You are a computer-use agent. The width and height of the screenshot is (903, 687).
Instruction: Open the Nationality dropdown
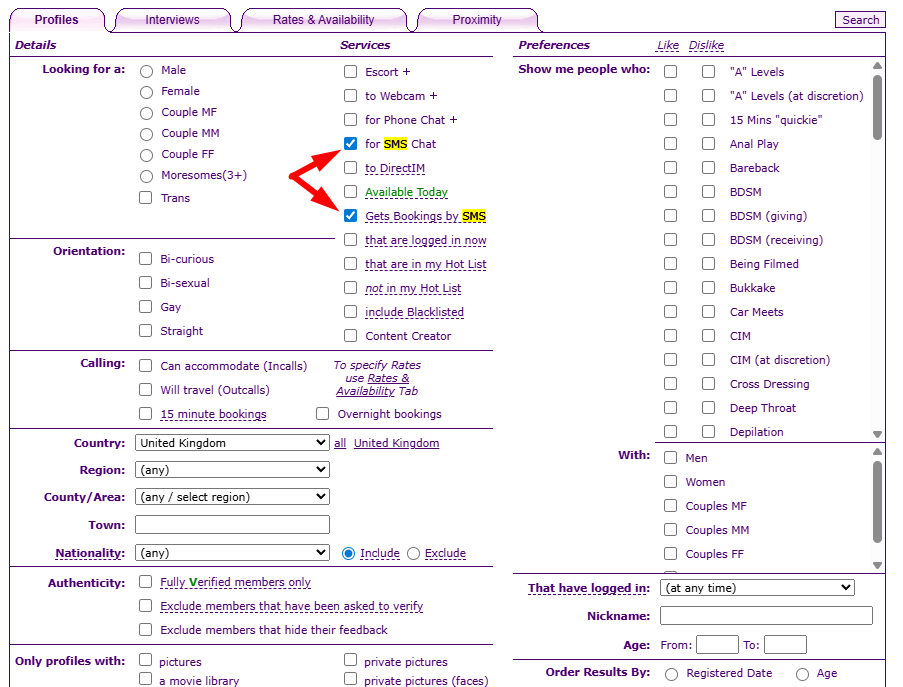[x=232, y=553]
